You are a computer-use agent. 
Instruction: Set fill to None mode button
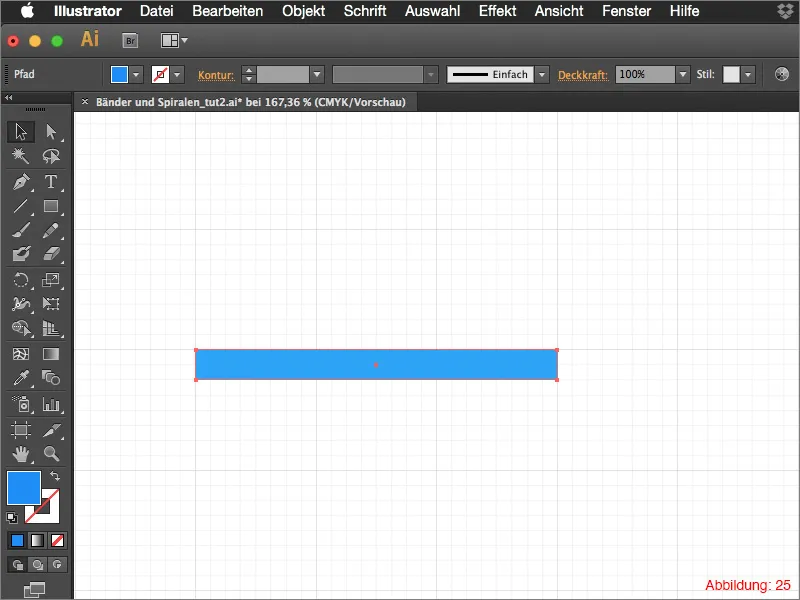[x=57, y=540]
